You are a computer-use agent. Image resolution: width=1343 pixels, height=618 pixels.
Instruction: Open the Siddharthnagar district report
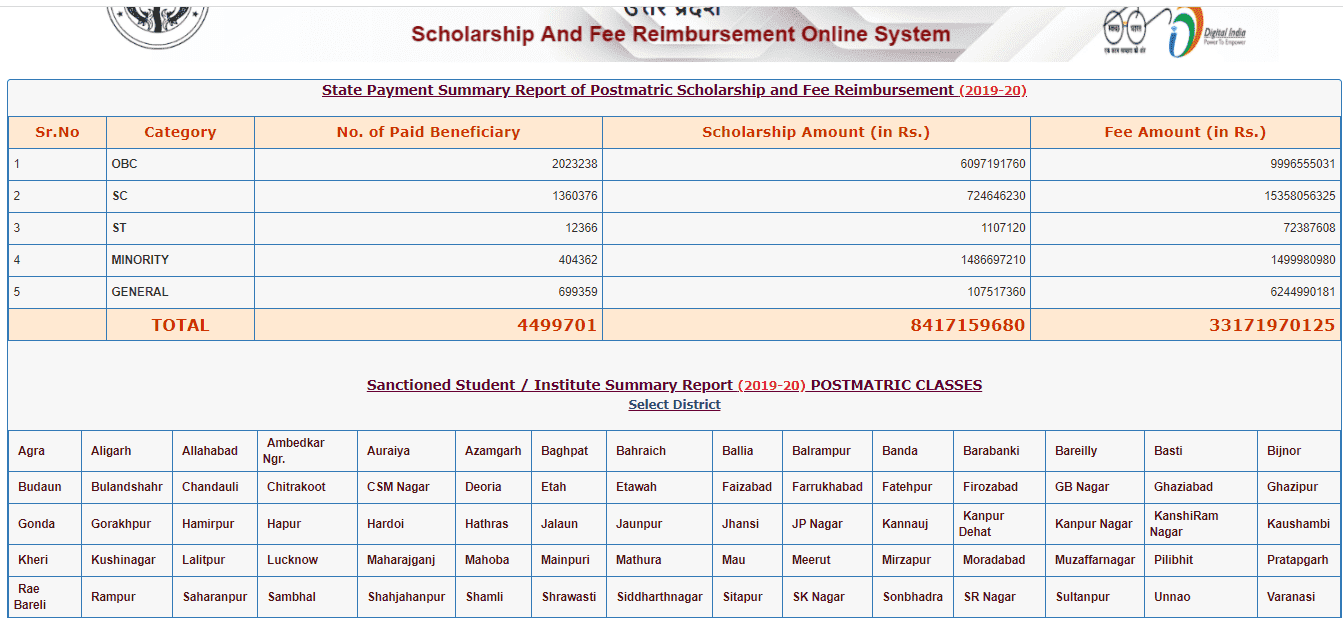[x=656, y=597]
